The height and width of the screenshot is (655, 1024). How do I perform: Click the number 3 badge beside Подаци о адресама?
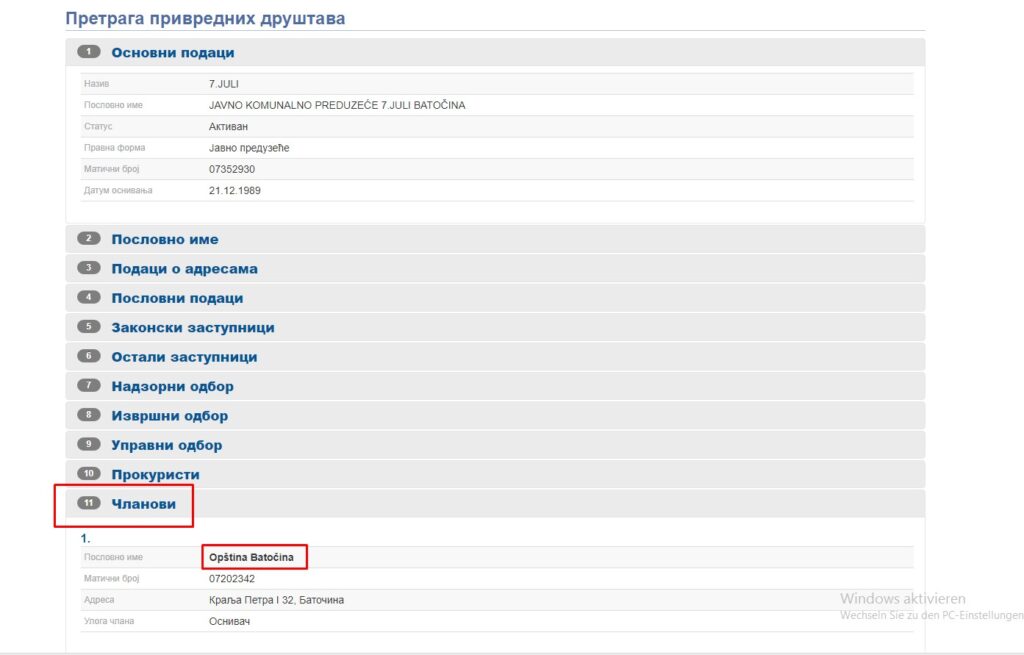(x=89, y=268)
